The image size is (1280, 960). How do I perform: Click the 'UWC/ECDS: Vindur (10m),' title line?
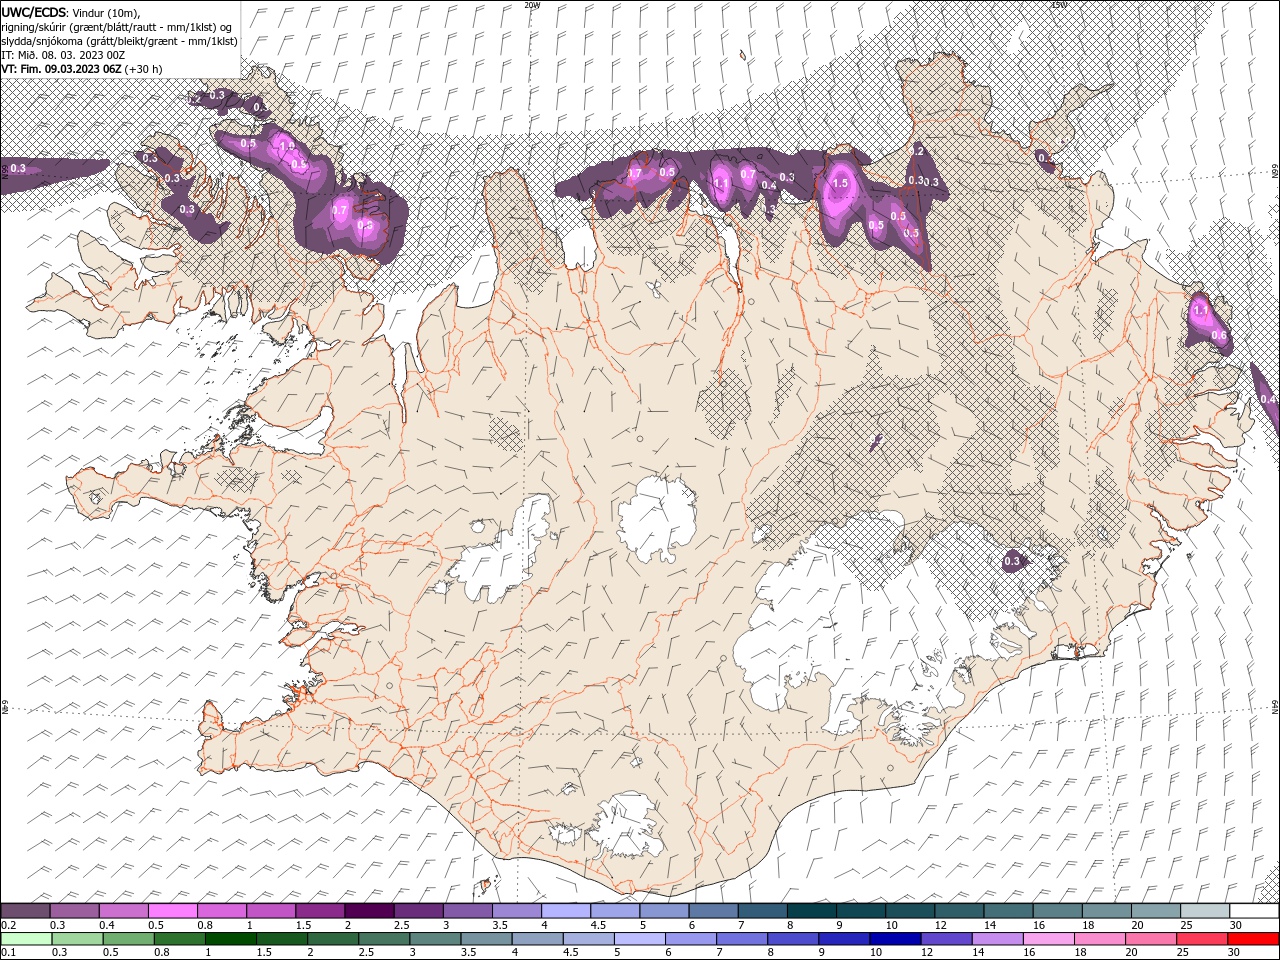tap(71, 12)
